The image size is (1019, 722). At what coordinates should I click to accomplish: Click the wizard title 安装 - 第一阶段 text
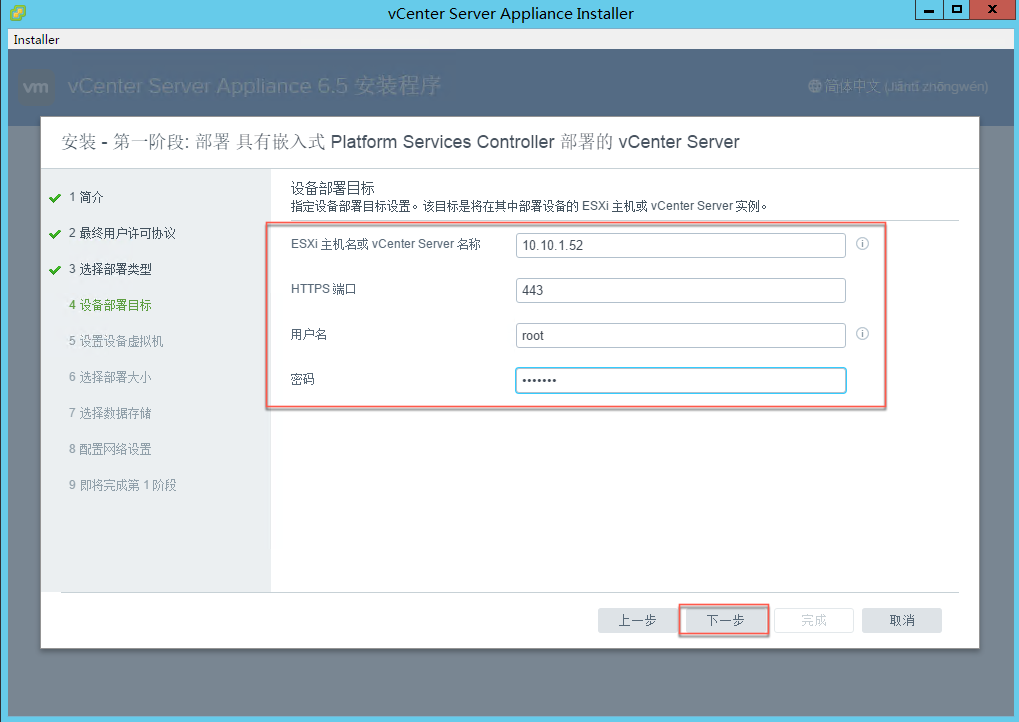pos(400,142)
